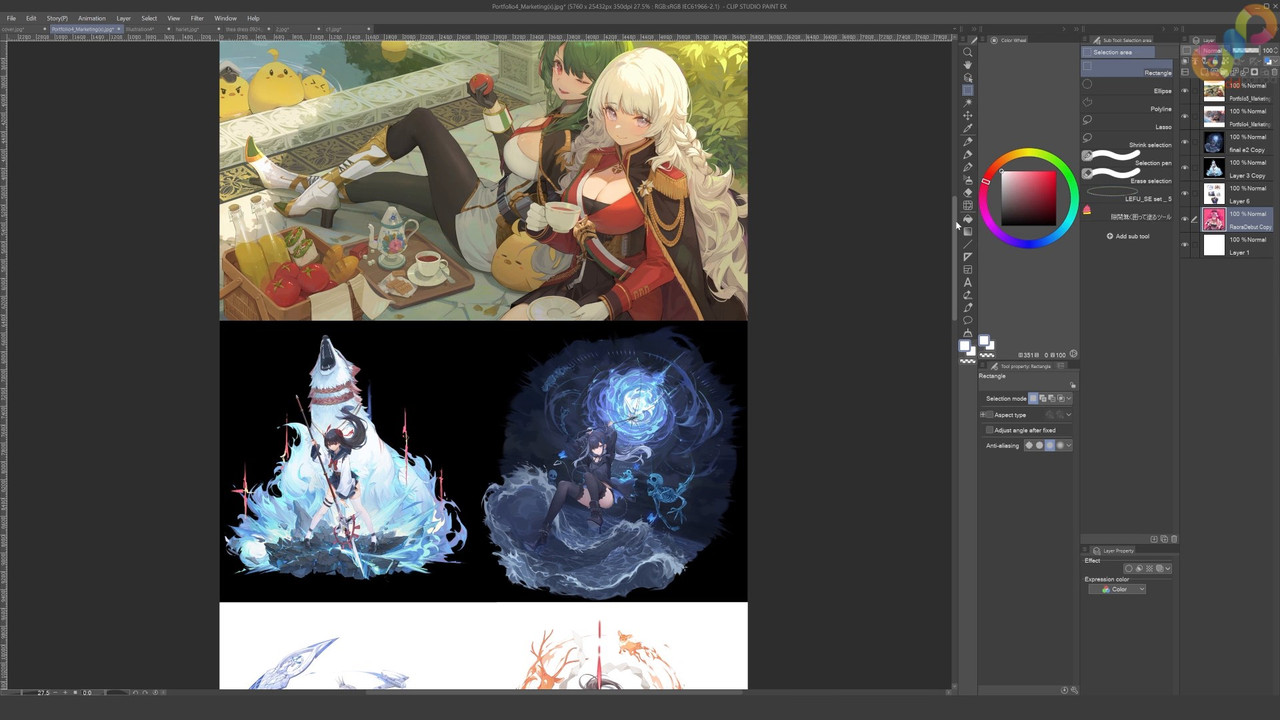
Task: Hide the Layer 6 layer
Action: (x=1185, y=193)
